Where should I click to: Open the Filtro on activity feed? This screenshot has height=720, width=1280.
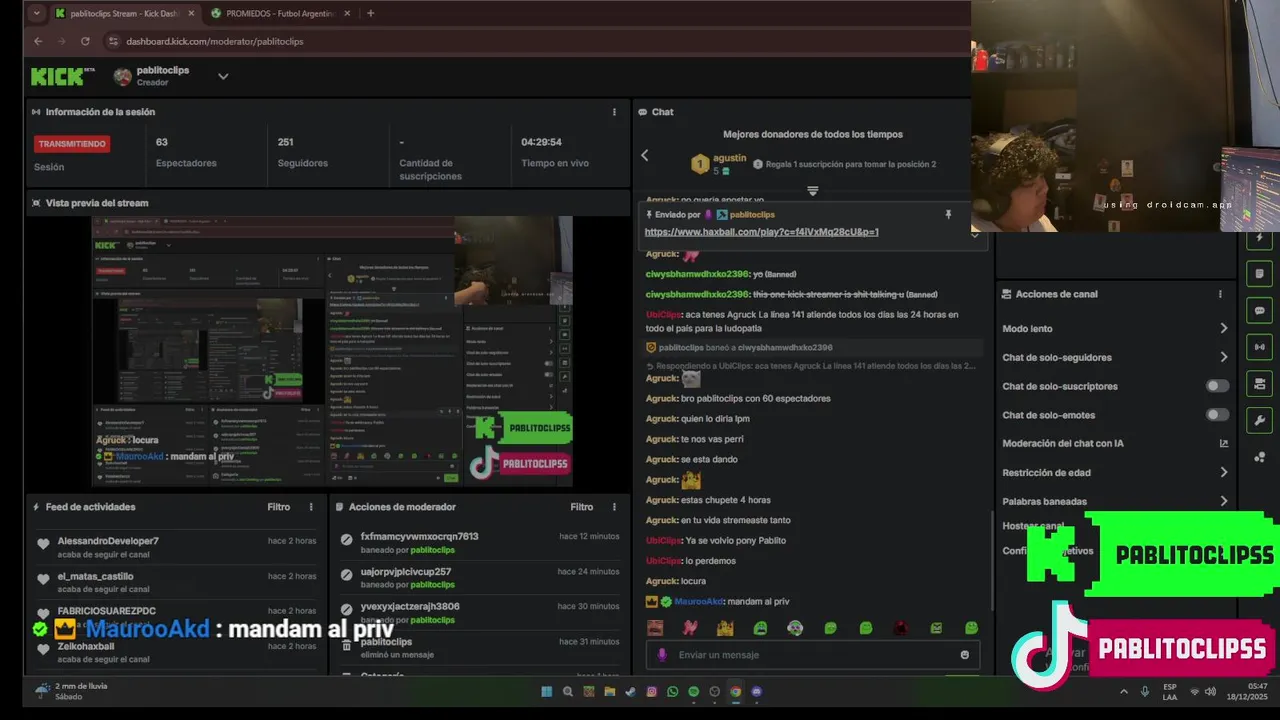click(x=279, y=507)
